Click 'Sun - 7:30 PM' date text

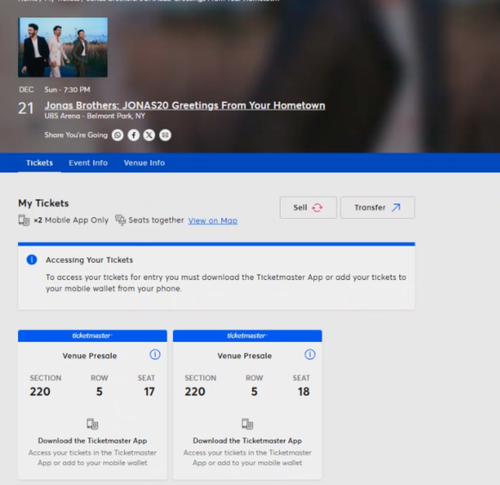[x=67, y=90]
